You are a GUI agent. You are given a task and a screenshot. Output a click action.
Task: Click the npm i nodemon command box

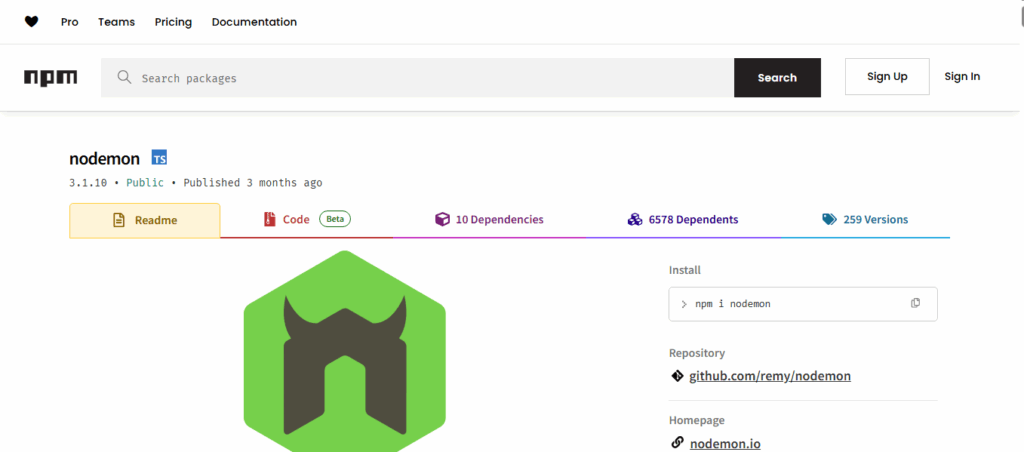click(x=803, y=304)
